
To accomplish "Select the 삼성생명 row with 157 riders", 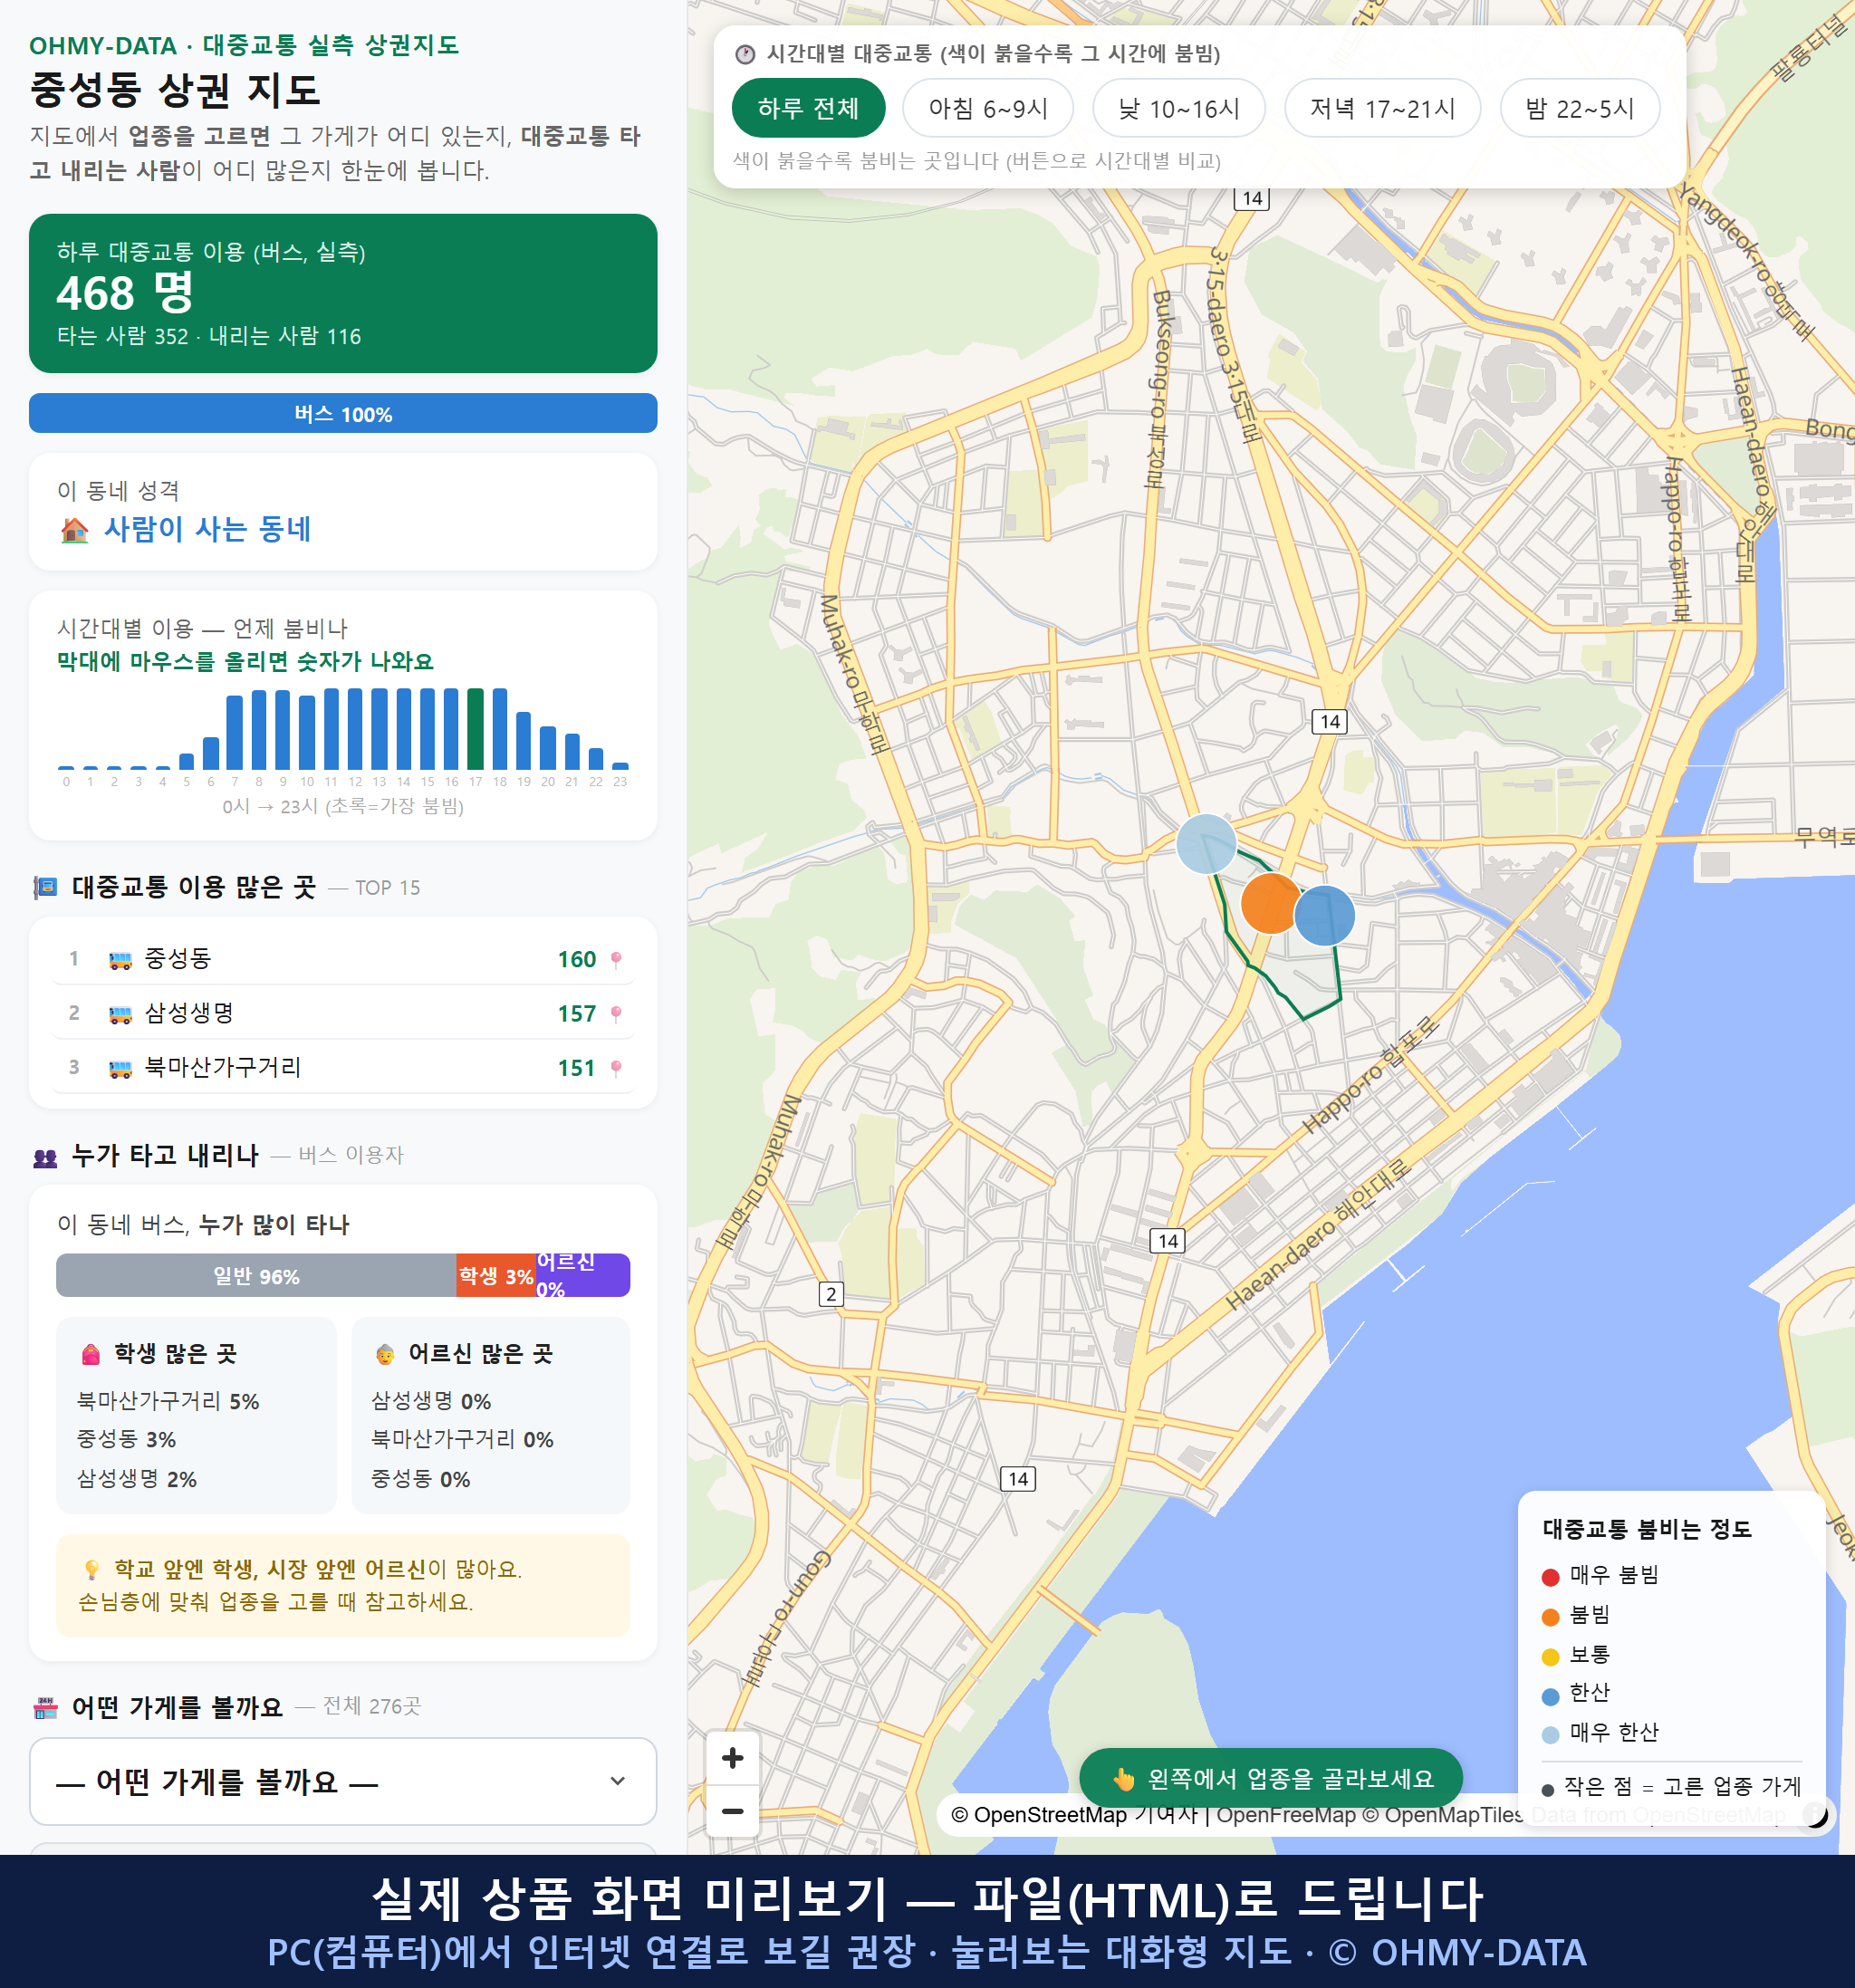I will (x=343, y=1013).
